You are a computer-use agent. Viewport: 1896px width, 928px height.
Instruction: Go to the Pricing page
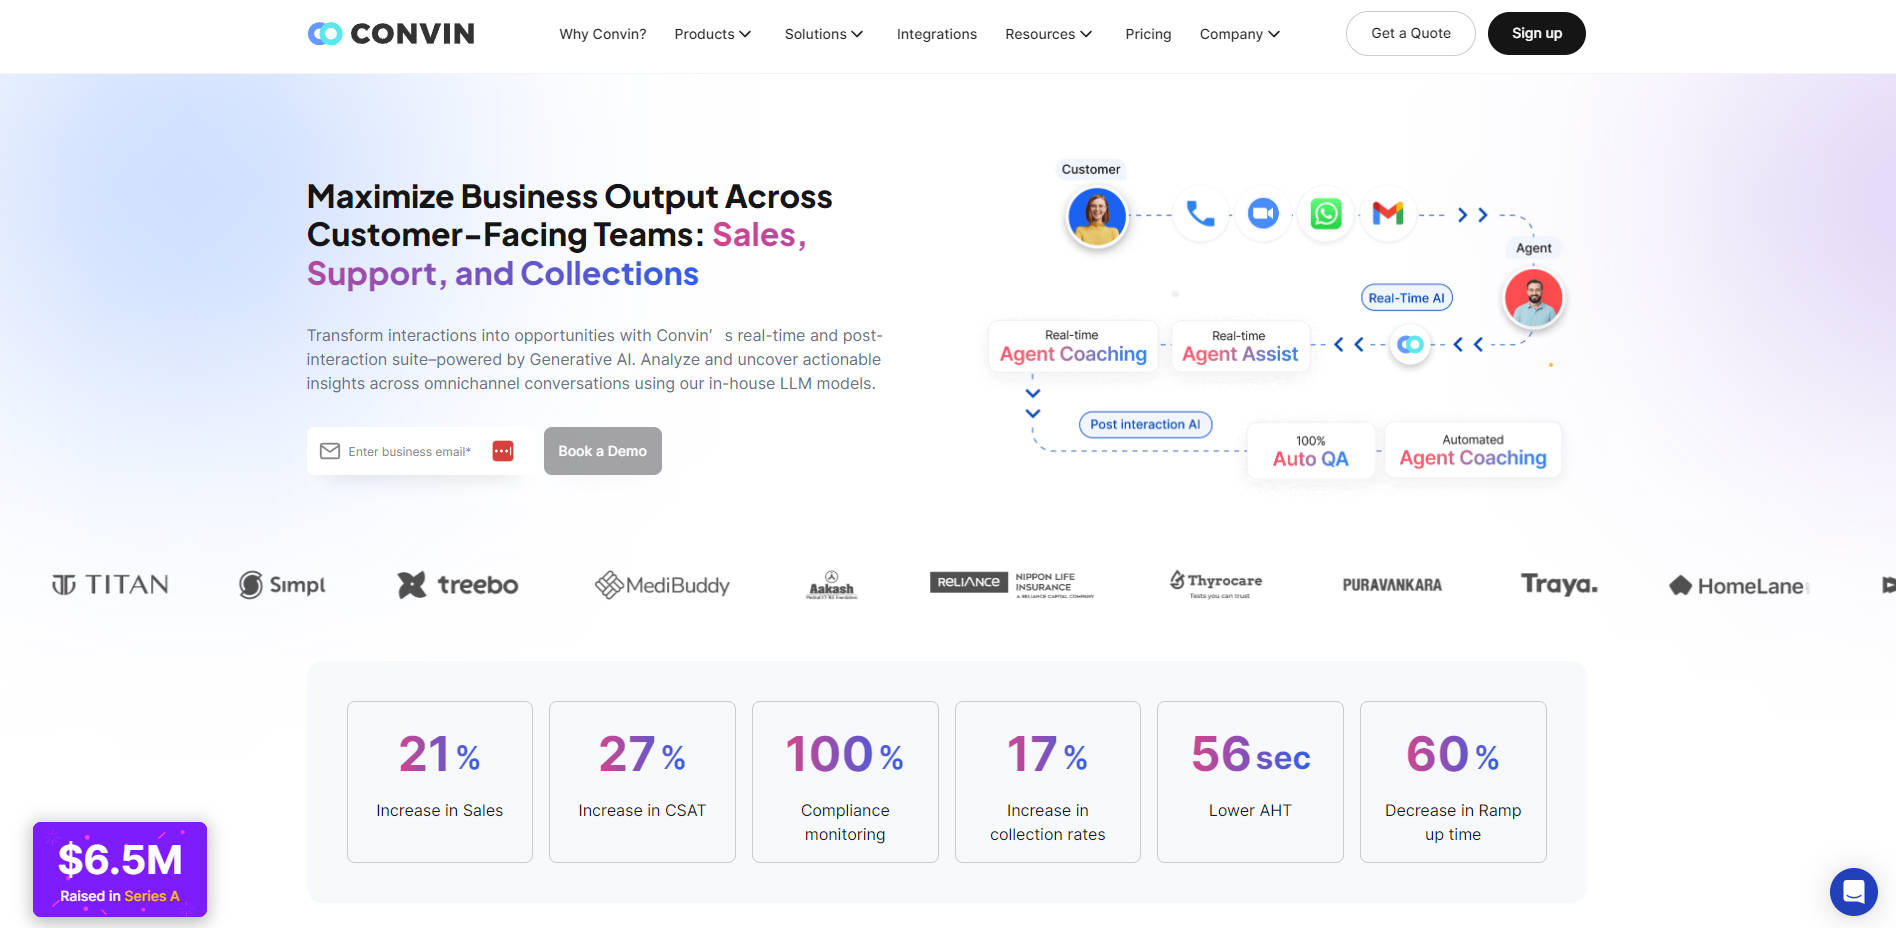(1148, 34)
